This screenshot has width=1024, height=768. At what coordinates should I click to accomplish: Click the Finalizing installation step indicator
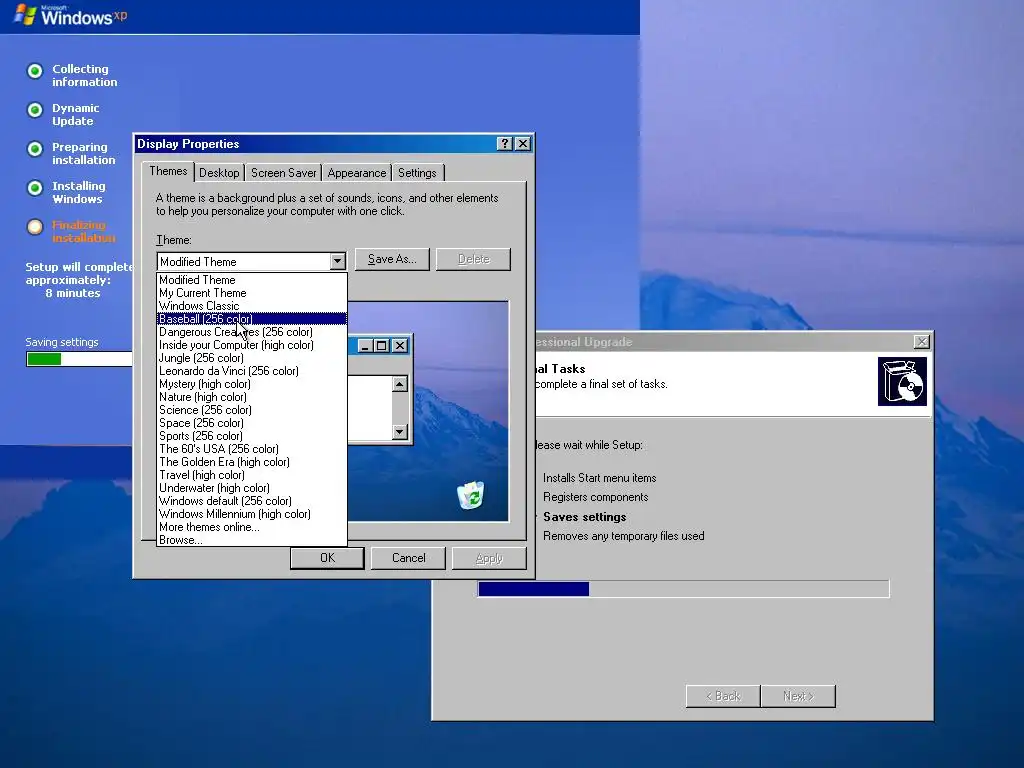tap(35, 227)
